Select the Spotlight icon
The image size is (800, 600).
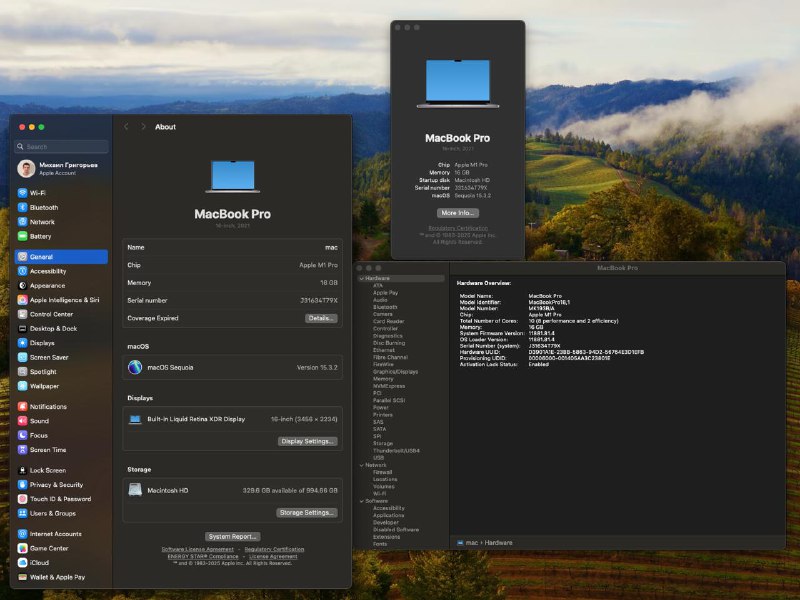coord(22,371)
